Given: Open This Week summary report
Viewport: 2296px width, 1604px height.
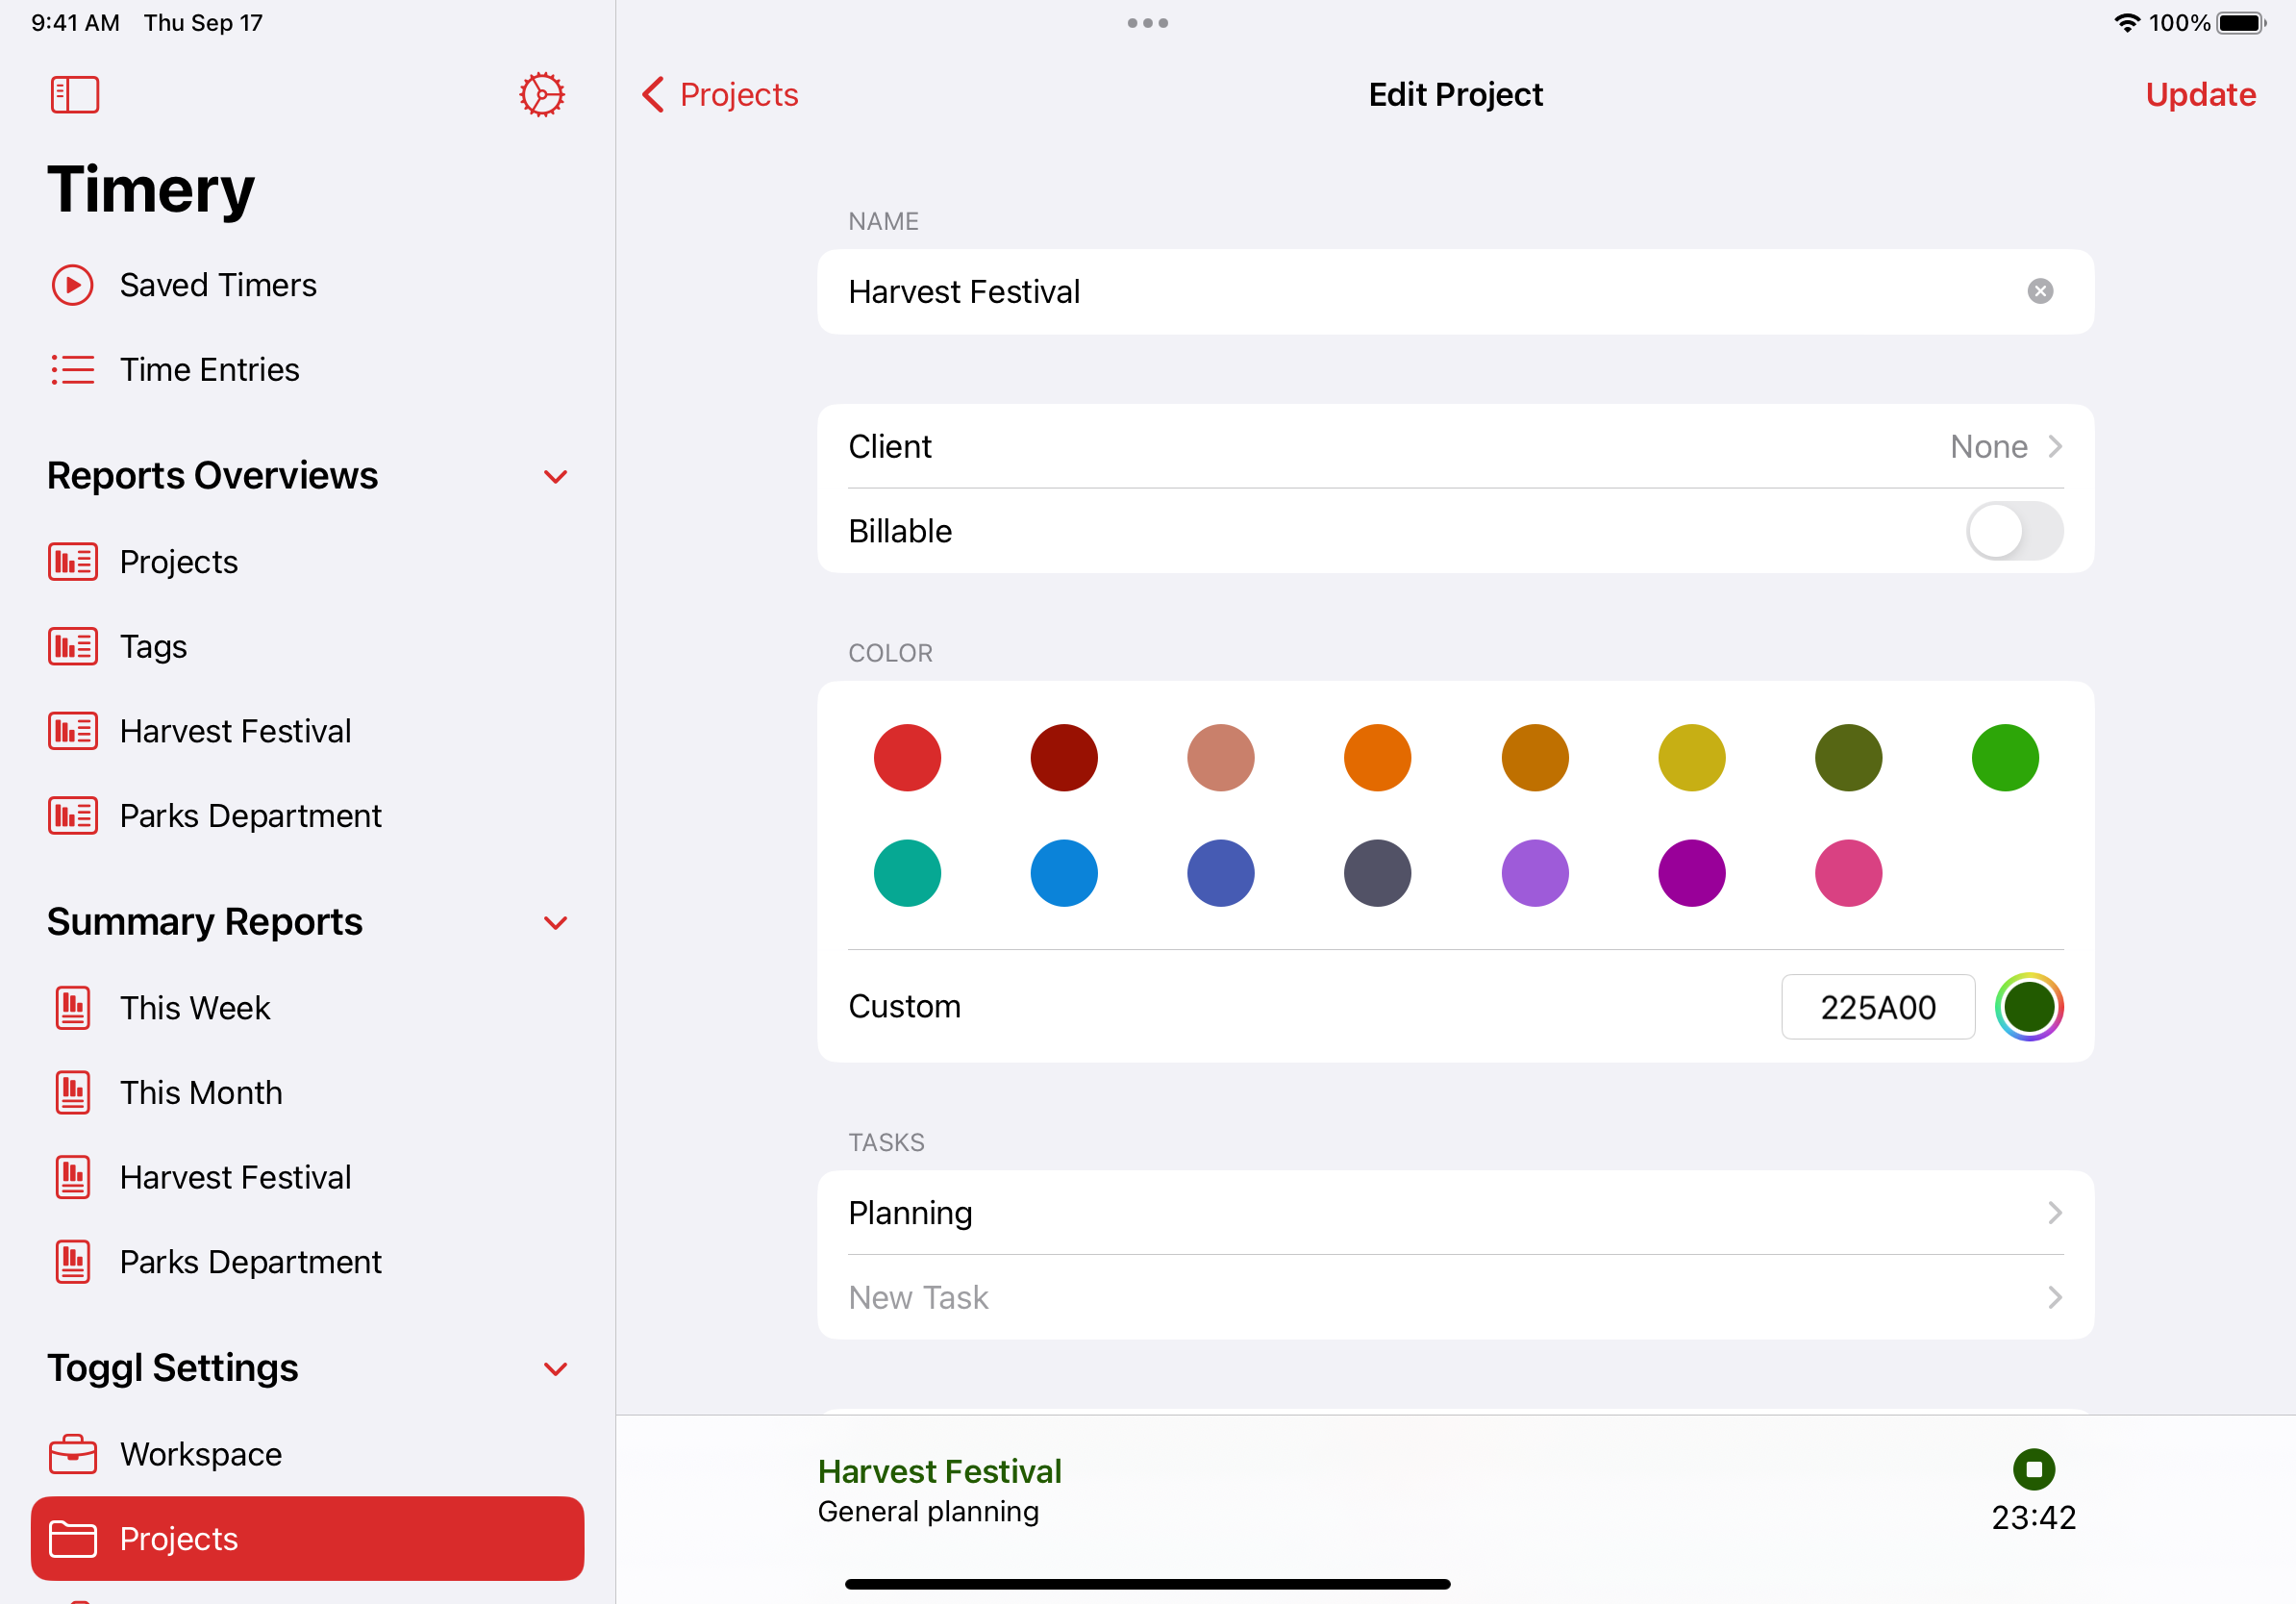Looking at the screenshot, I should pyautogui.click(x=307, y=1008).
